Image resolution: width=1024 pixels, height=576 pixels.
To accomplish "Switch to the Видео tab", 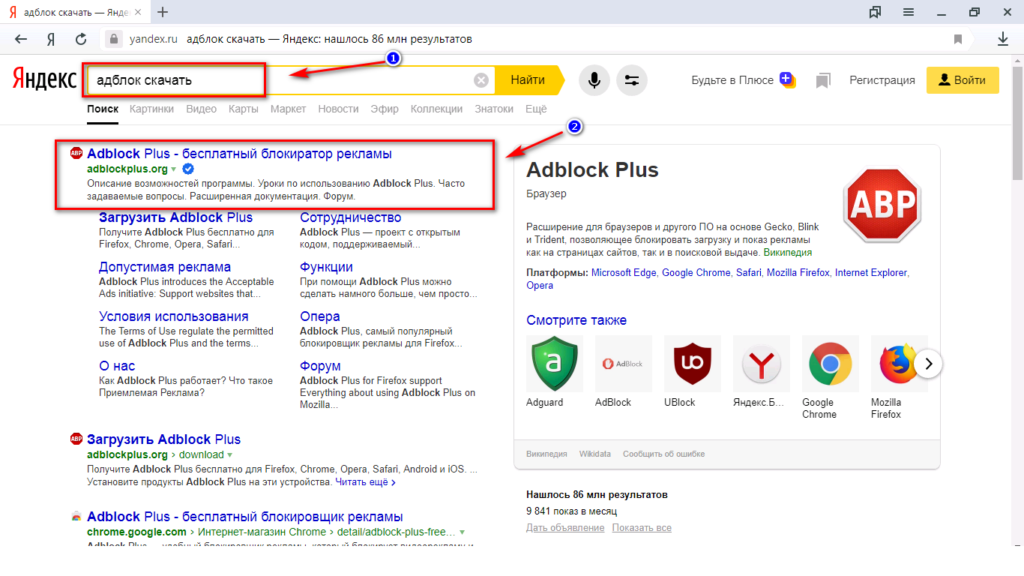I will point(201,109).
